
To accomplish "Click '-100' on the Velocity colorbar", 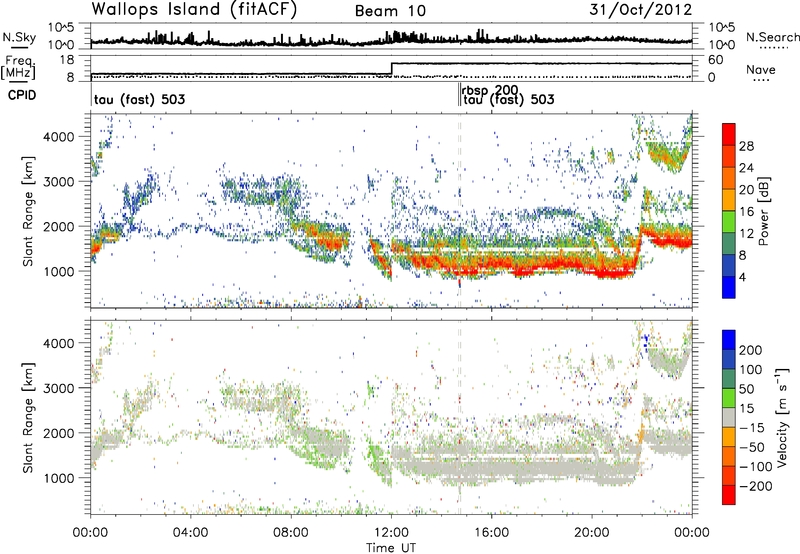I will click(756, 467).
